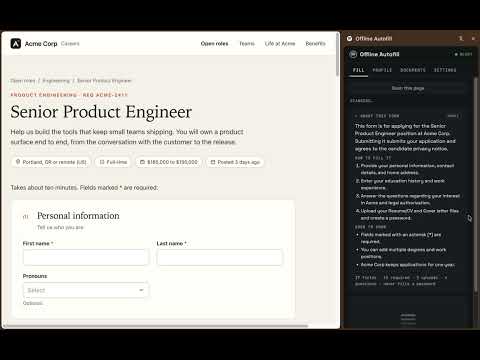Click the Open roles breadcrumb link
480x360 pixels.
click(x=23, y=81)
